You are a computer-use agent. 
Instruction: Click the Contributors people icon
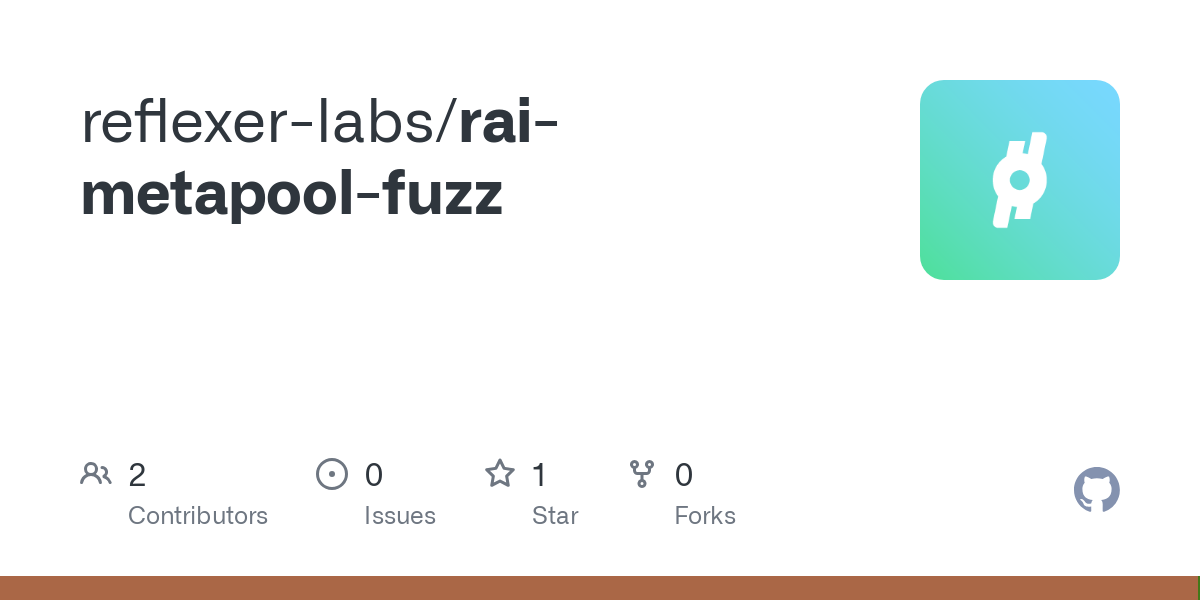(x=96, y=474)
